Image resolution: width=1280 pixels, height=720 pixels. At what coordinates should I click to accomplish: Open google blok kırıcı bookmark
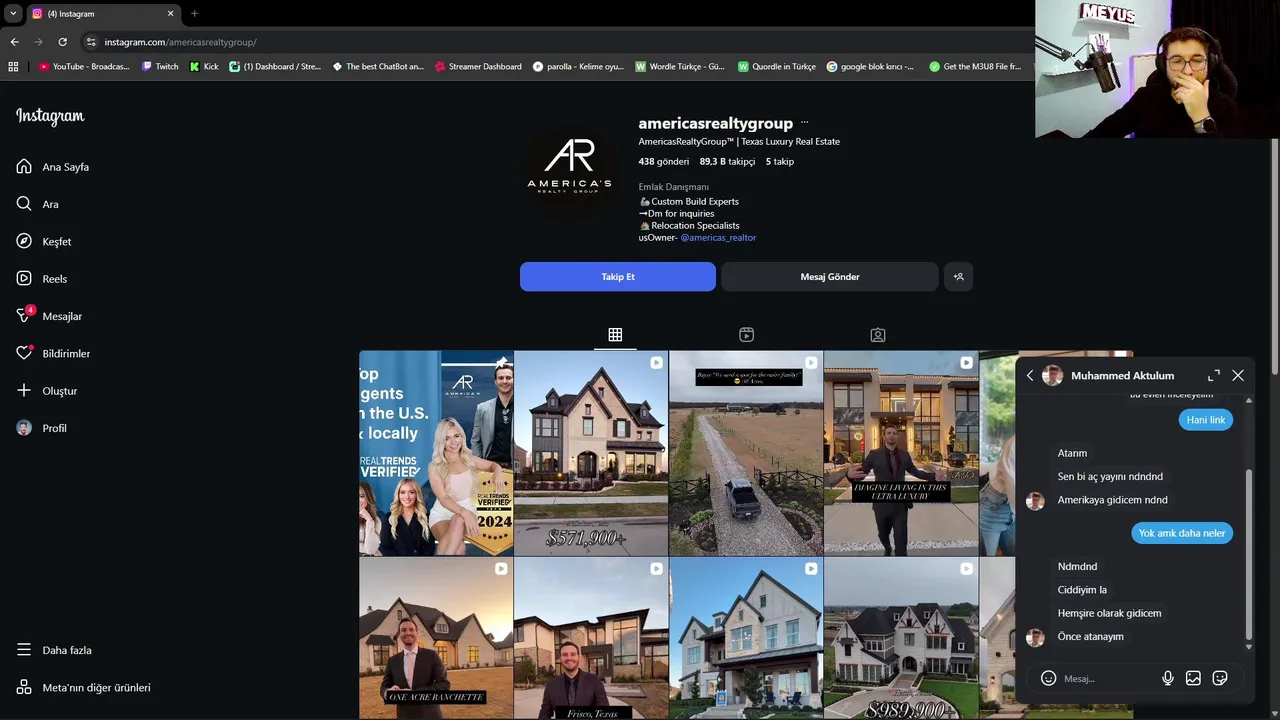coord(870,67)
